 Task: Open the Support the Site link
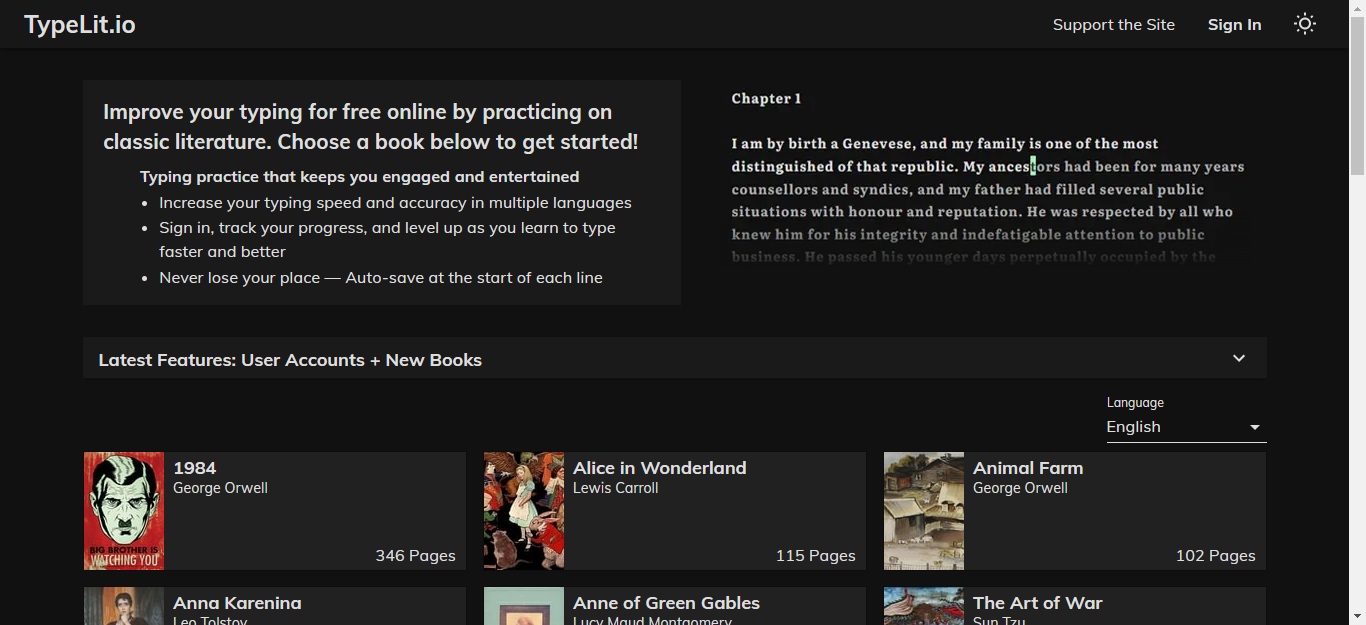pos(1113,24)
